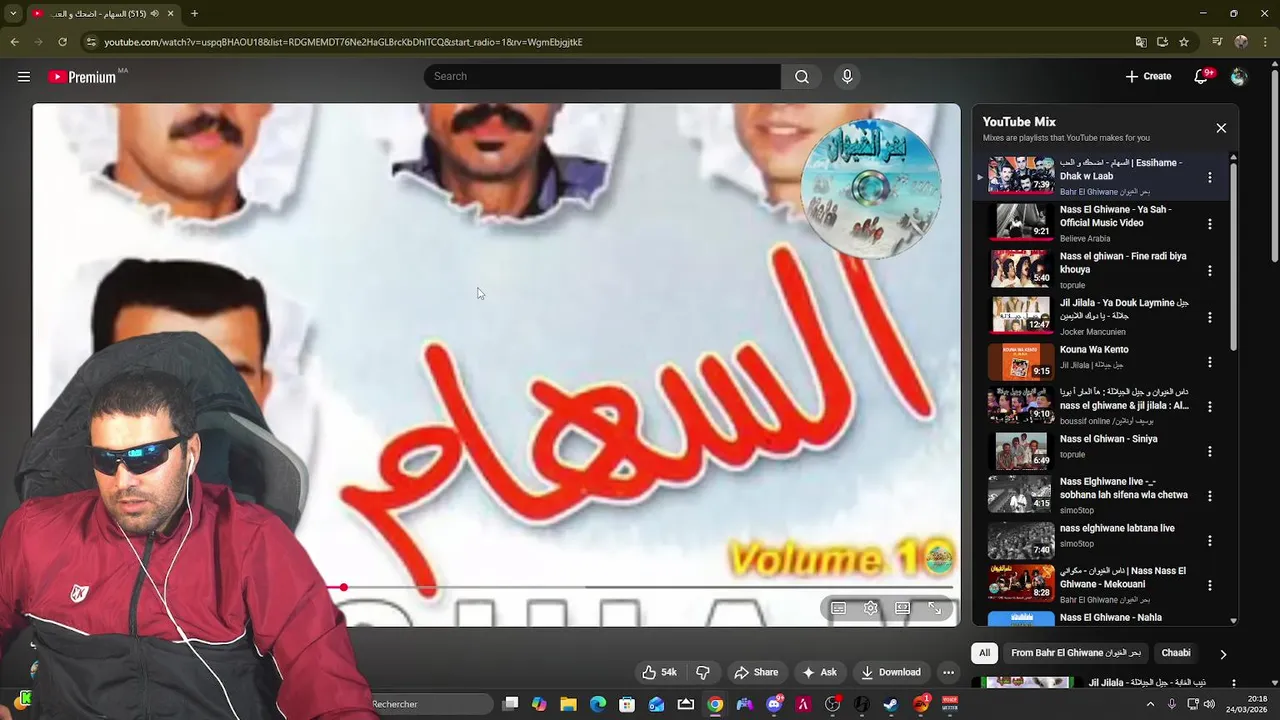This screenshot has height=720, width=1280.
Task: Open the notifications bell
Action: click(x=1202, y=76)
